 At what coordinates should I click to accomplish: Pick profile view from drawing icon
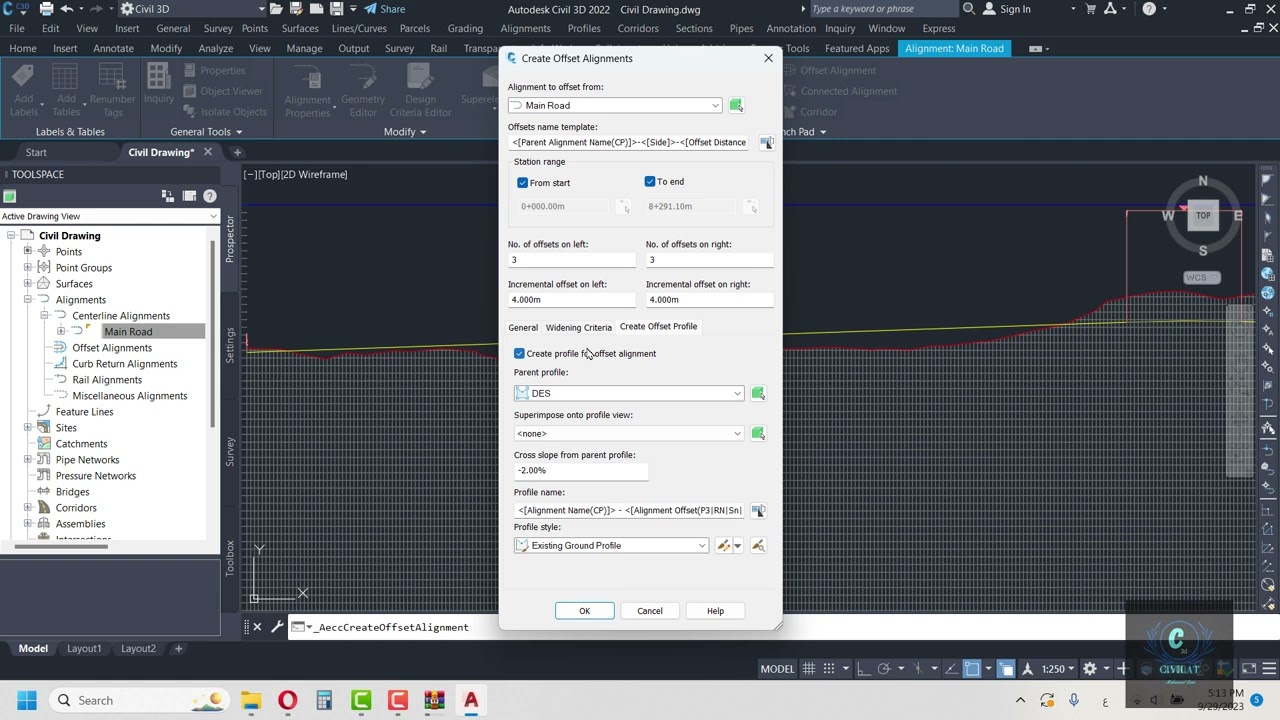tap(758, 433)
